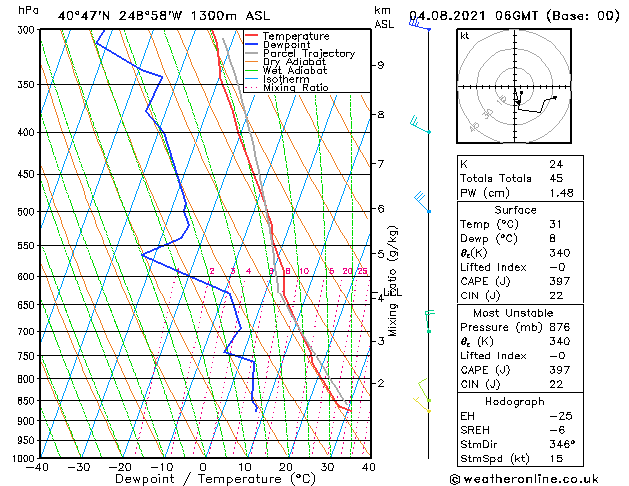629x486 pixels.
Task: Click the green wind barb at 700 hPa
Action: (430, 322)
